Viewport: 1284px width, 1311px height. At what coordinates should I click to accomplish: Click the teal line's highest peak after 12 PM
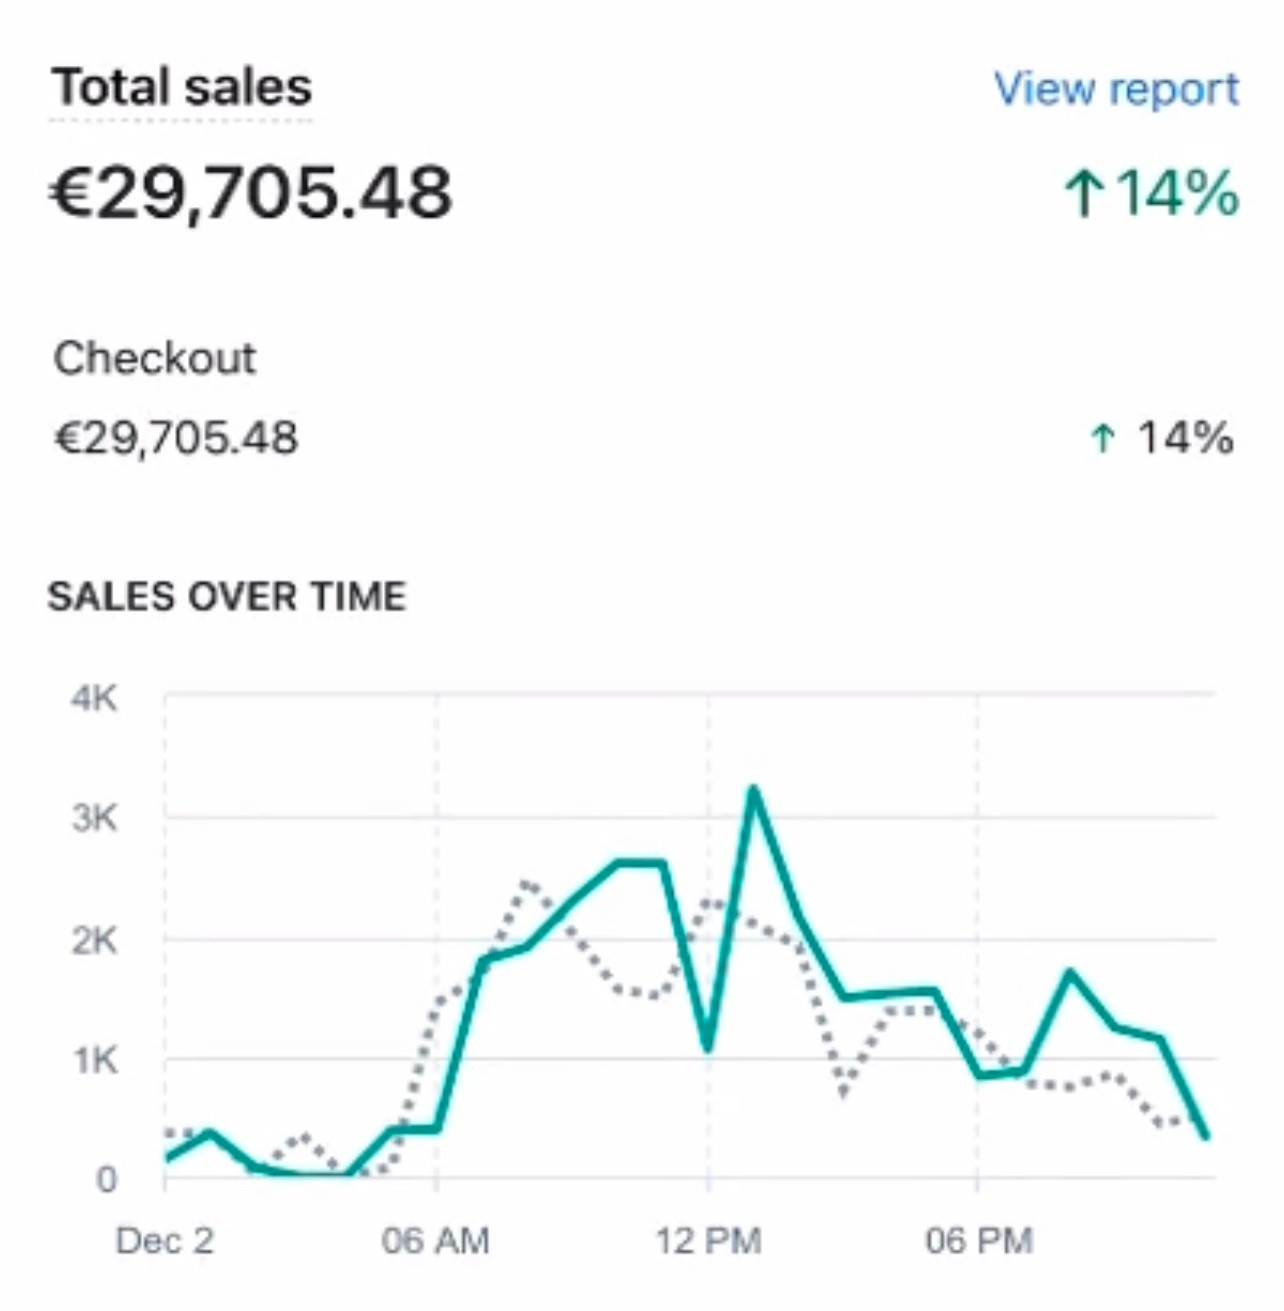click(x=753, y=790)
